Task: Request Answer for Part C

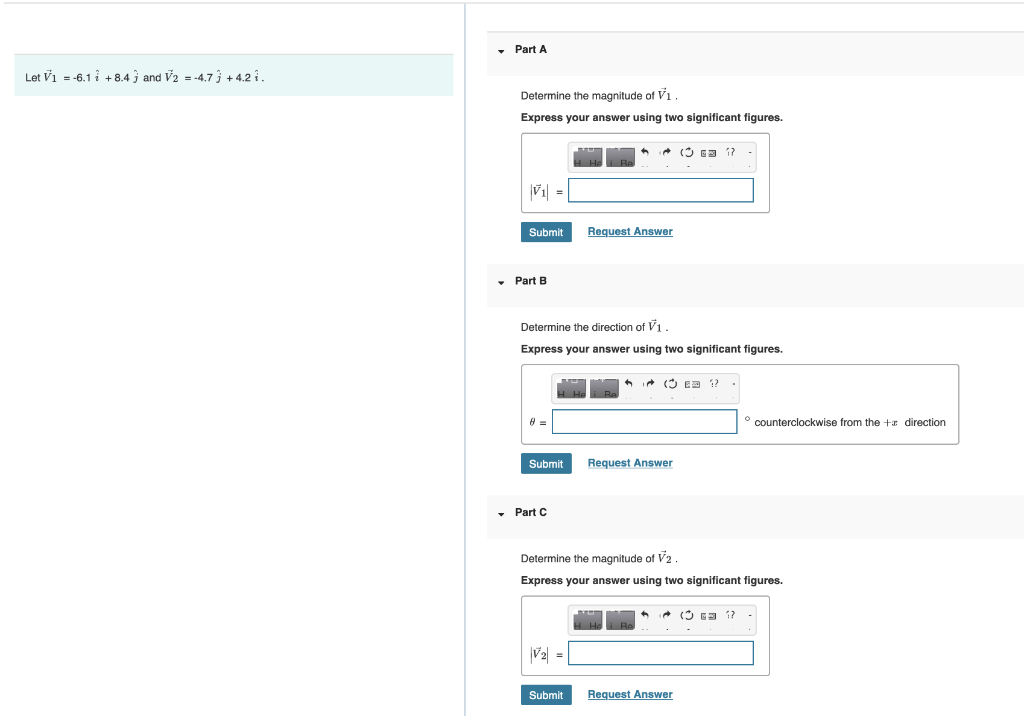Action: pos(630,694)
